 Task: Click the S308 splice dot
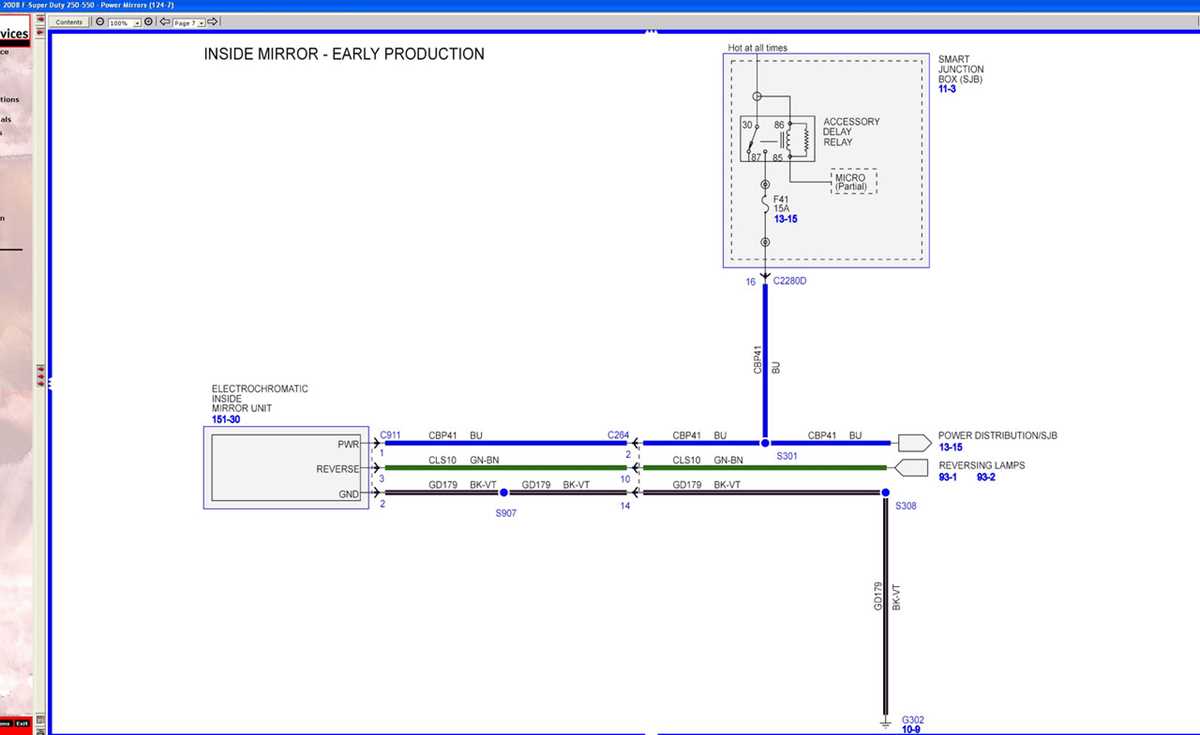885,492
